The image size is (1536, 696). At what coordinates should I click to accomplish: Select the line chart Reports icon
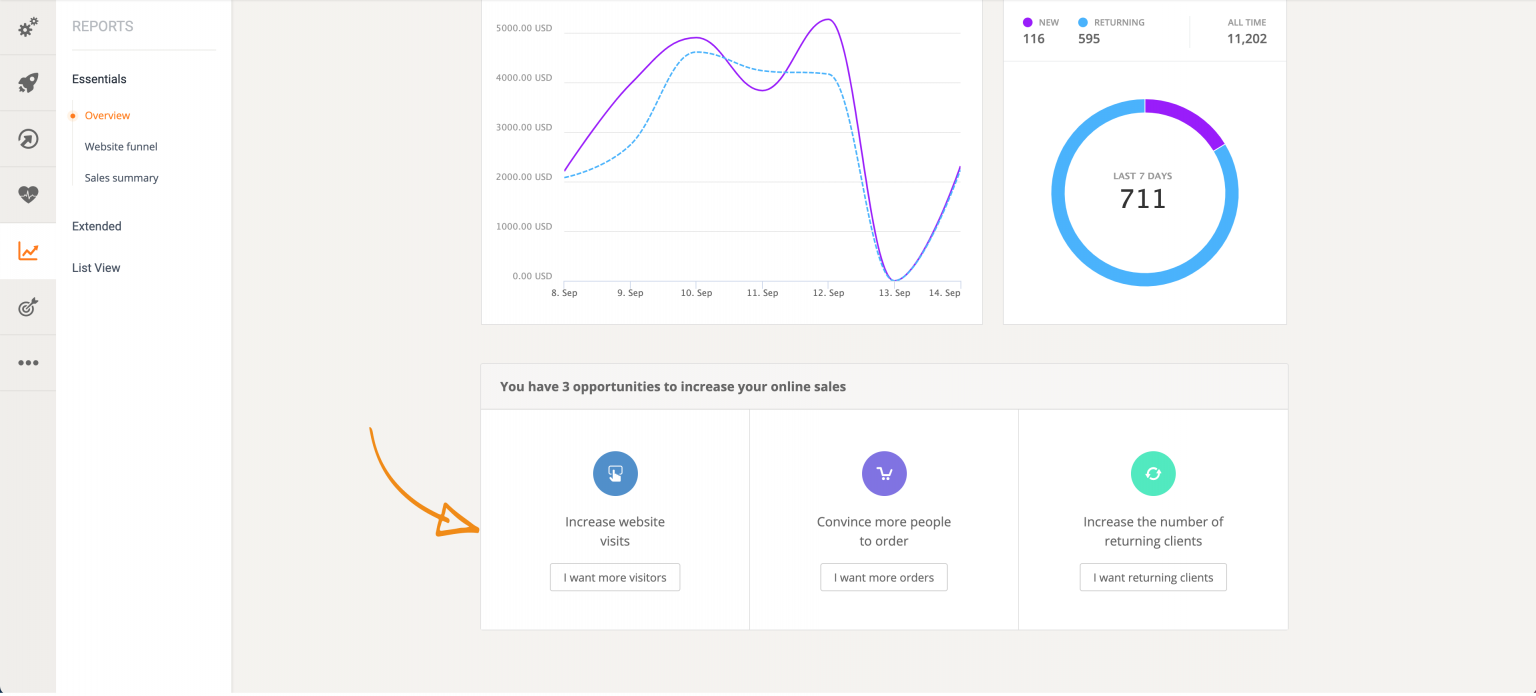(x=27, y=250)
